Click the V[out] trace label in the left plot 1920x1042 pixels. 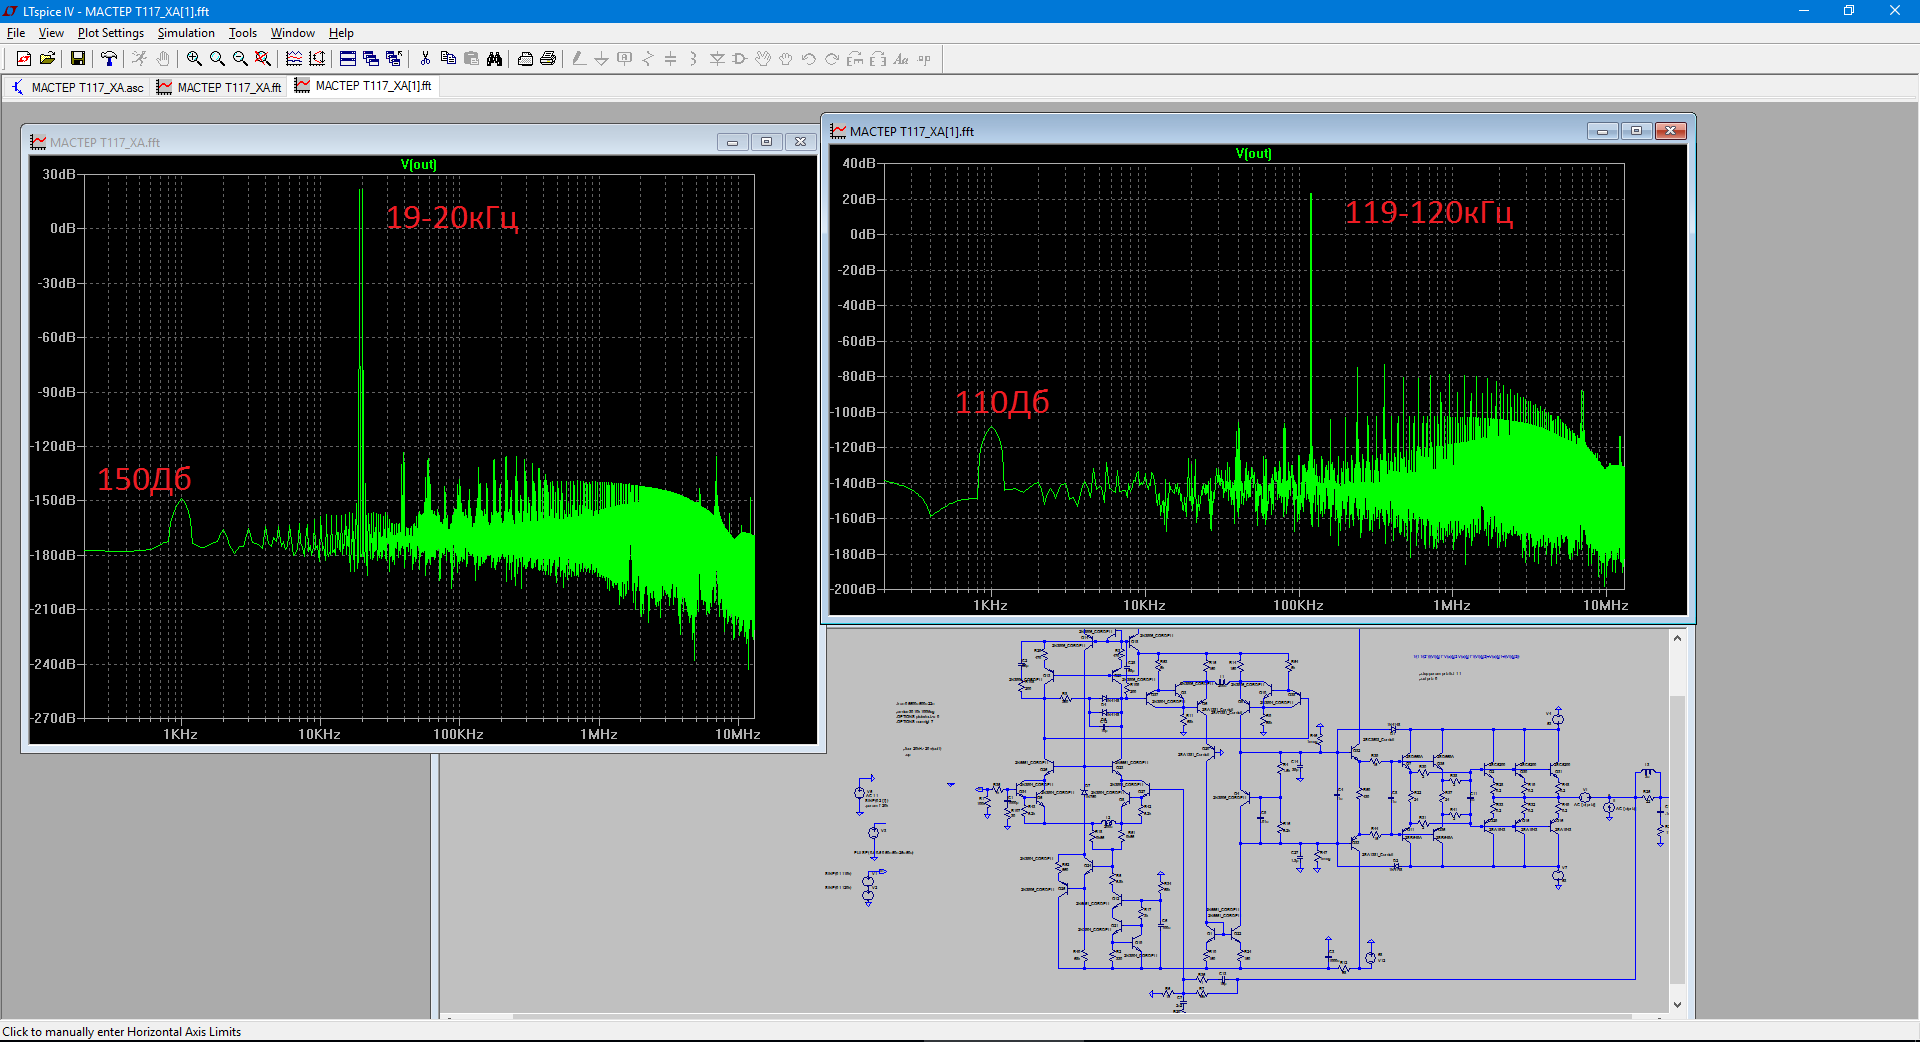pos(418,164)
